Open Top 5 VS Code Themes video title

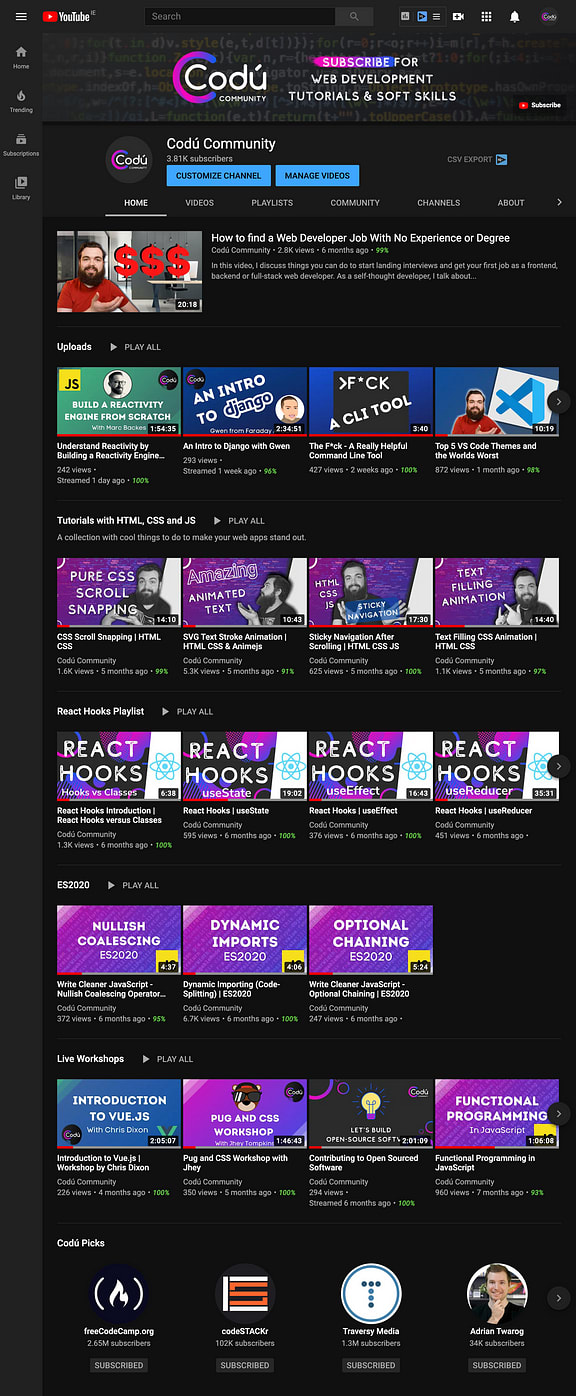pos(486,451)
